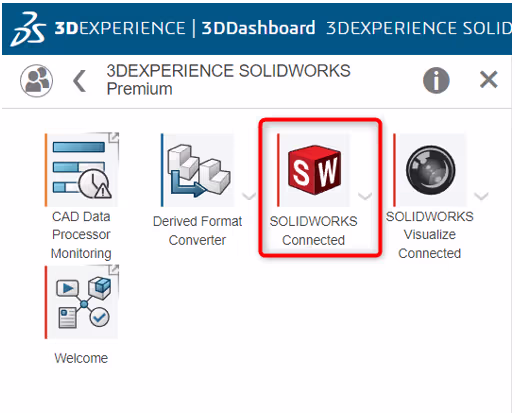Click the 'CAD Data Processor Monitoring' label

81,235
